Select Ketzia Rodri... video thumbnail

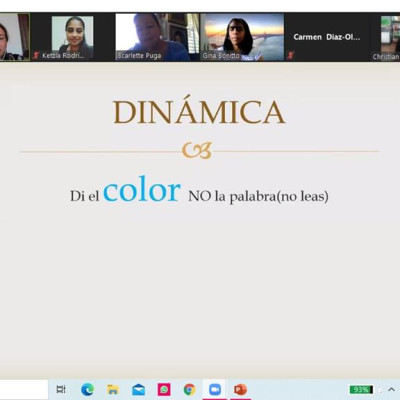[72, 37]
